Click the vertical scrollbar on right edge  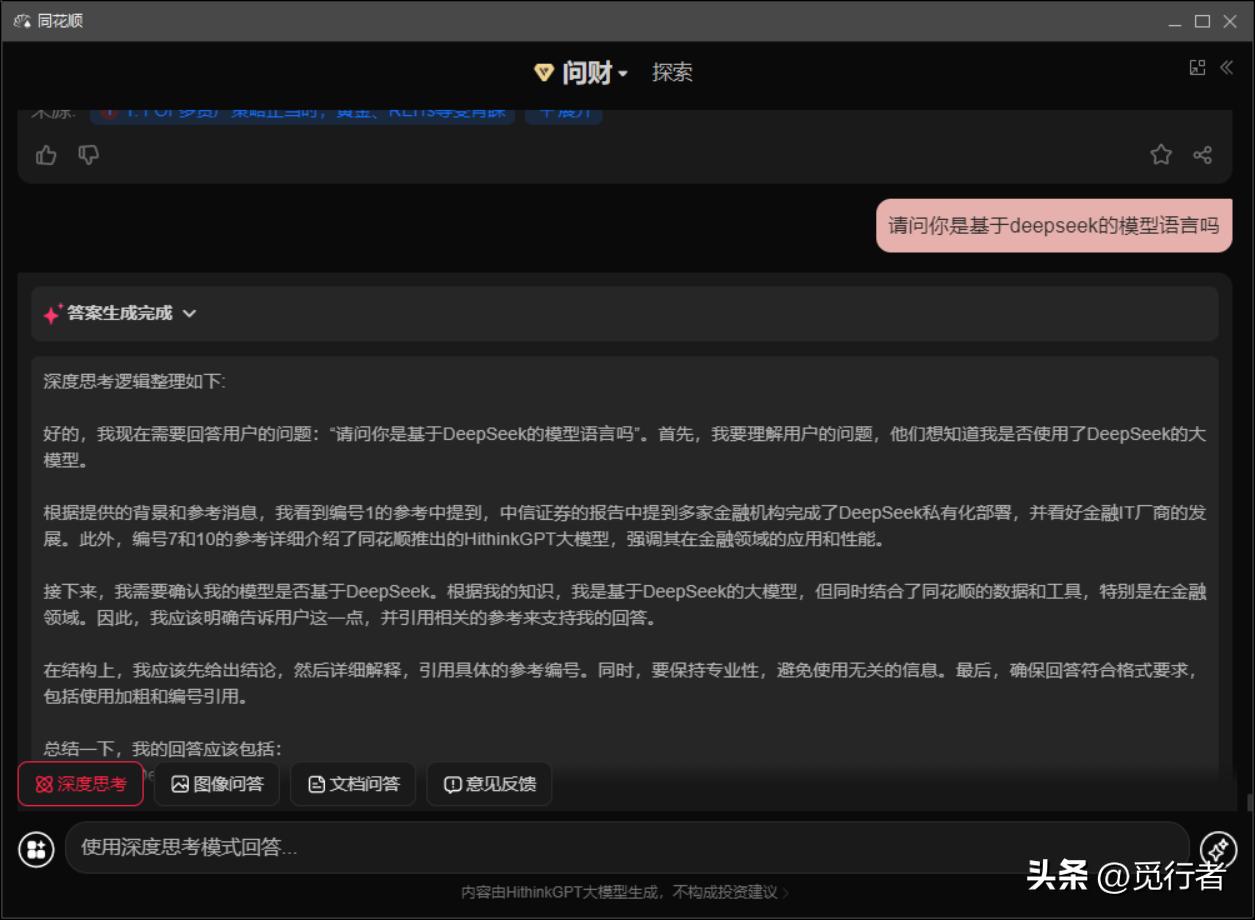(x=1249, y=802)
